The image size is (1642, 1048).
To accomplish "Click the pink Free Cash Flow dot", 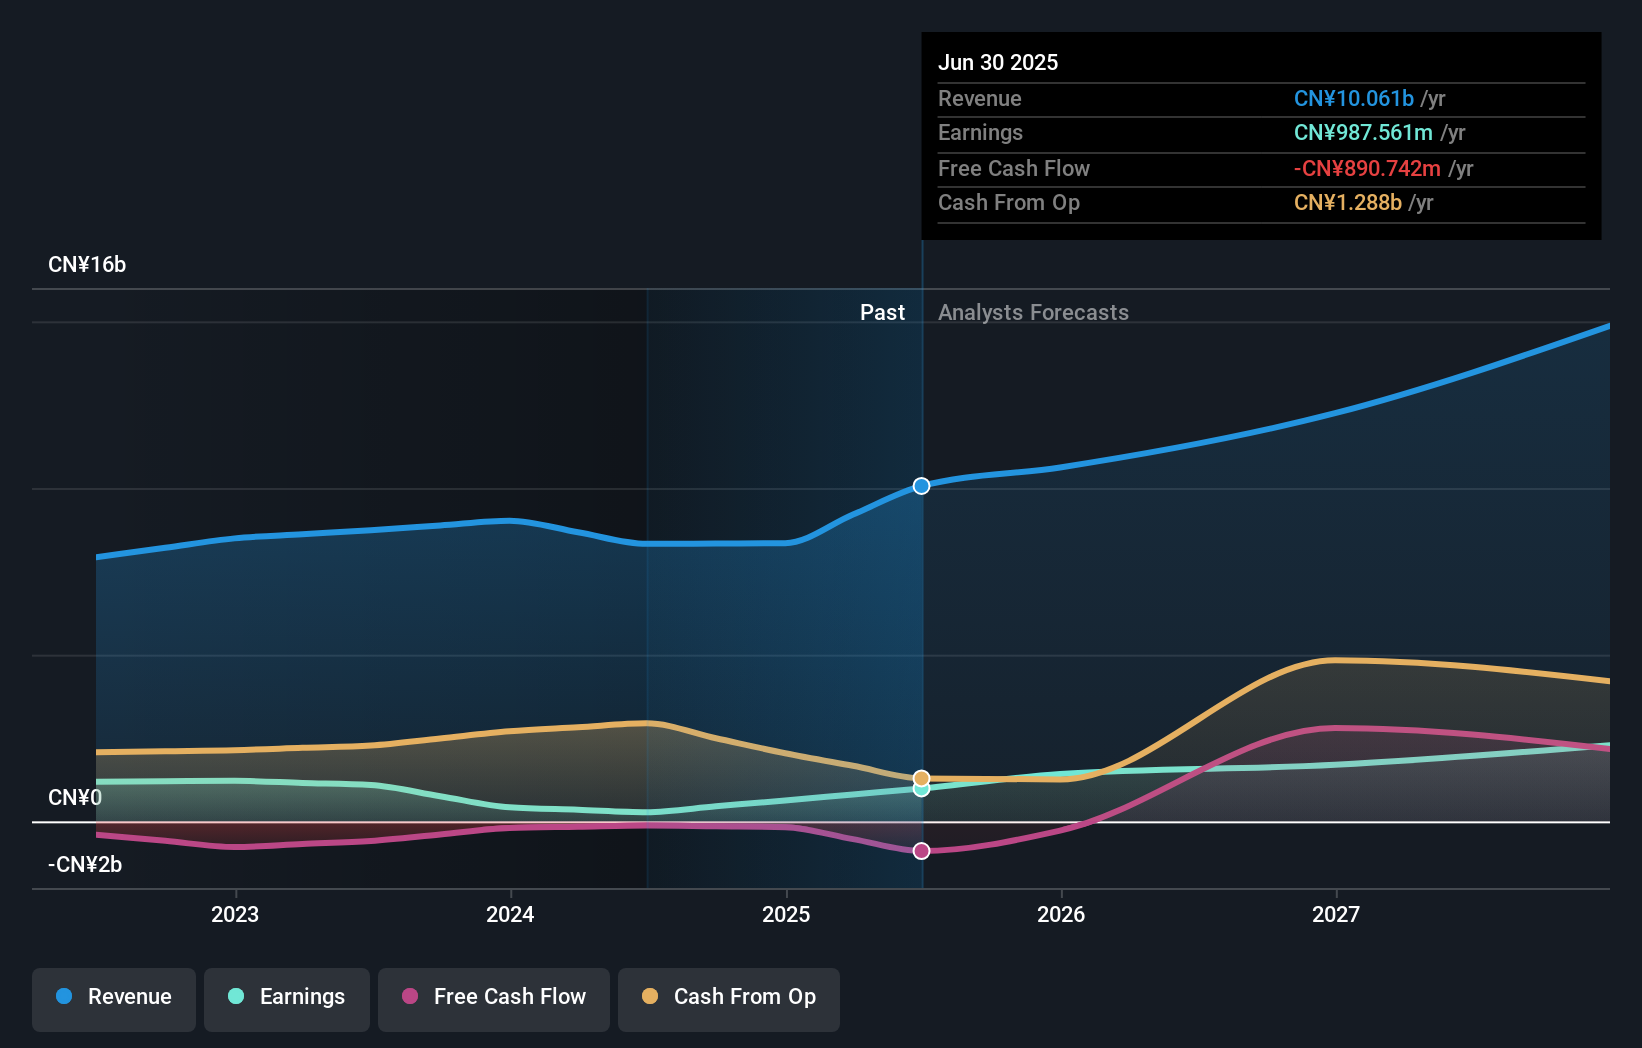I will (x=410, y=996).
